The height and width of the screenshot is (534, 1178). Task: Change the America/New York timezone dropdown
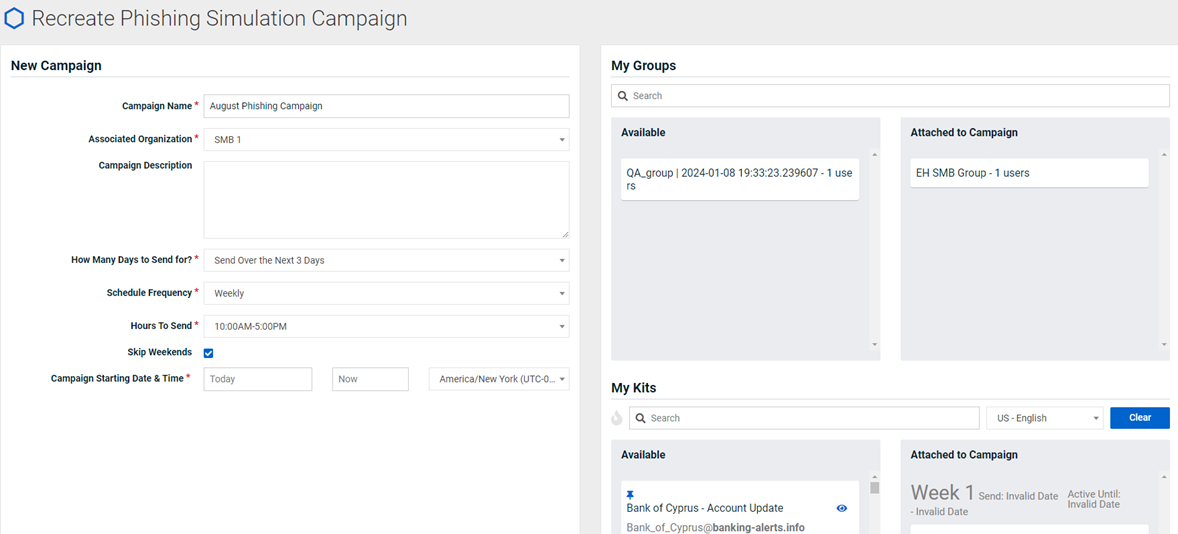pos(499,379)
